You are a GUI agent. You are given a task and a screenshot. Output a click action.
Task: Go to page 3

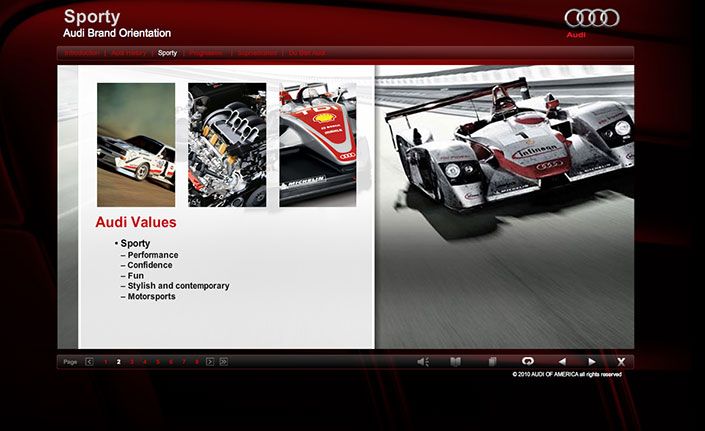tap(132, 362)
